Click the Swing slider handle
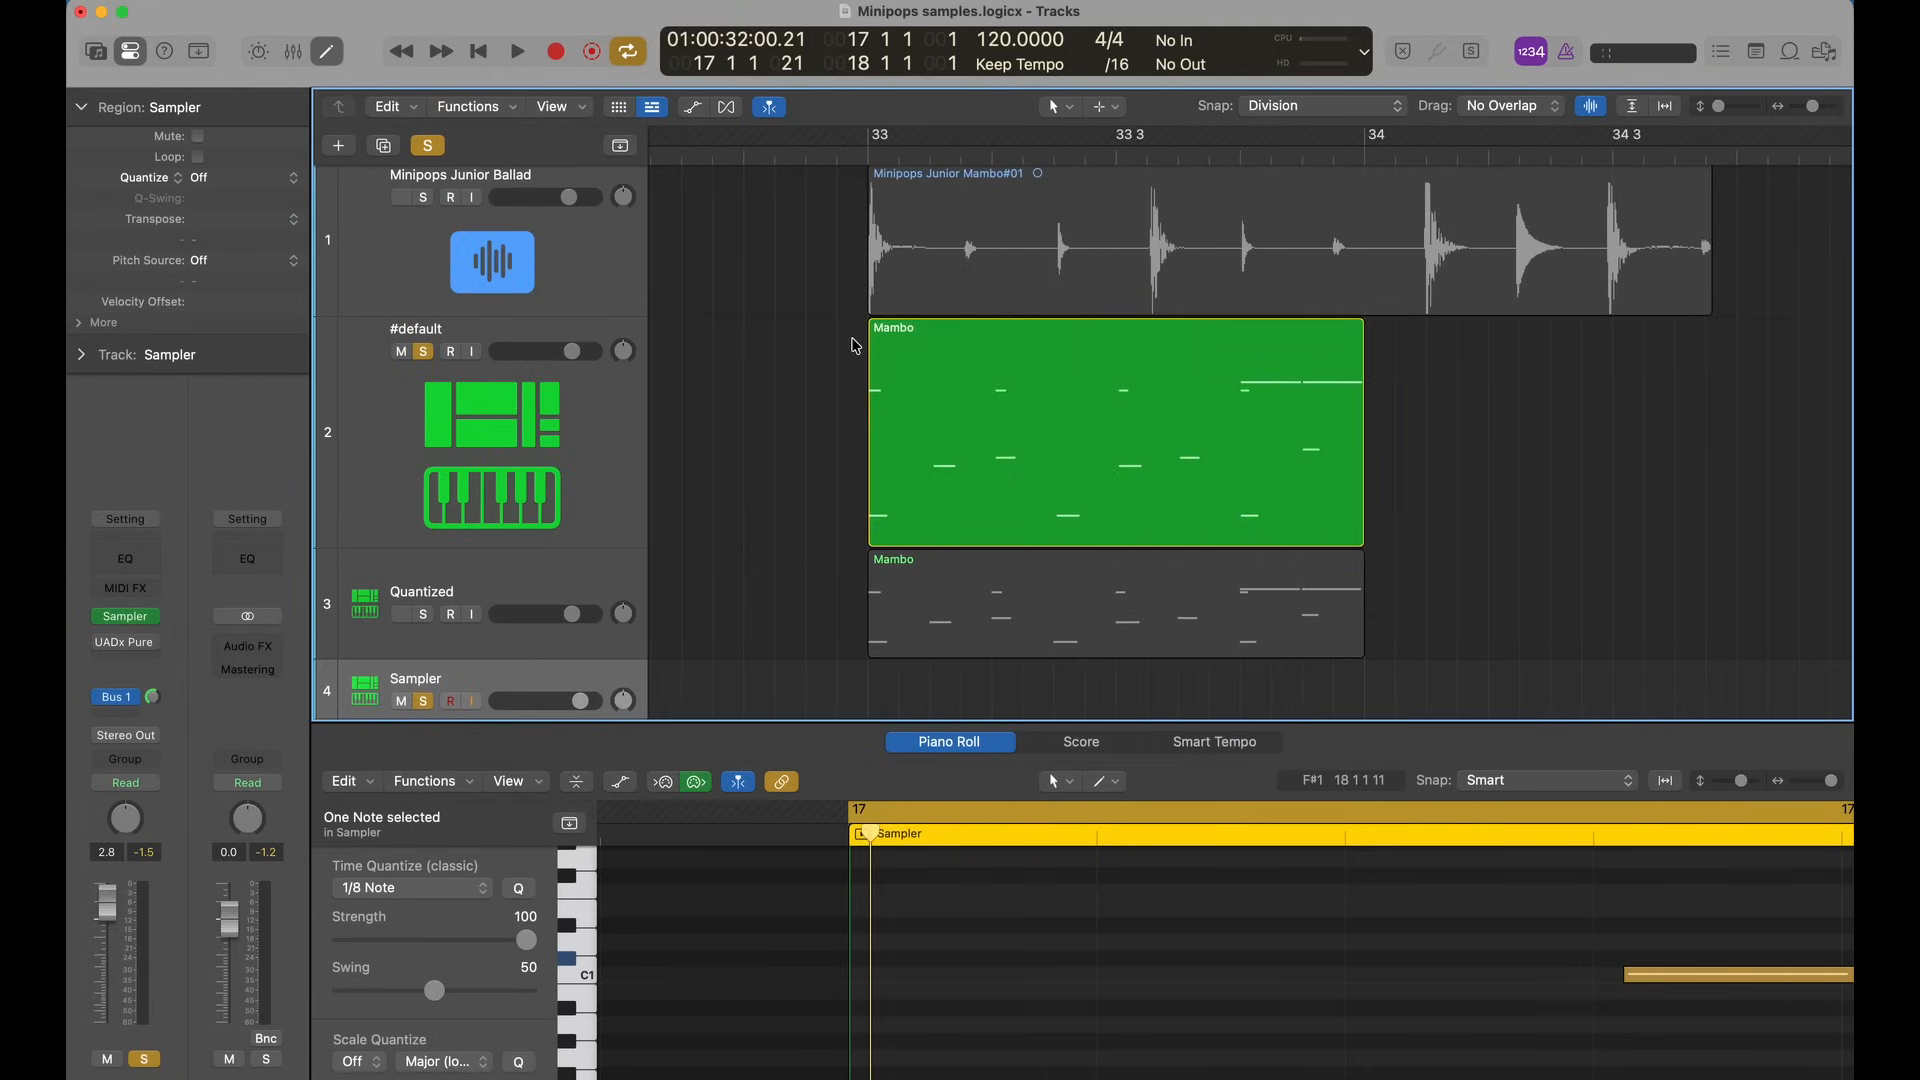The image size is (1920, 1080). pos(434,991)
